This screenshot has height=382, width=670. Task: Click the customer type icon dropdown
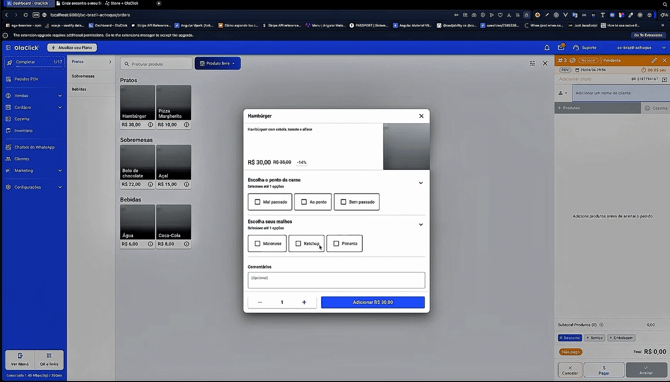[x=563, y=93]
